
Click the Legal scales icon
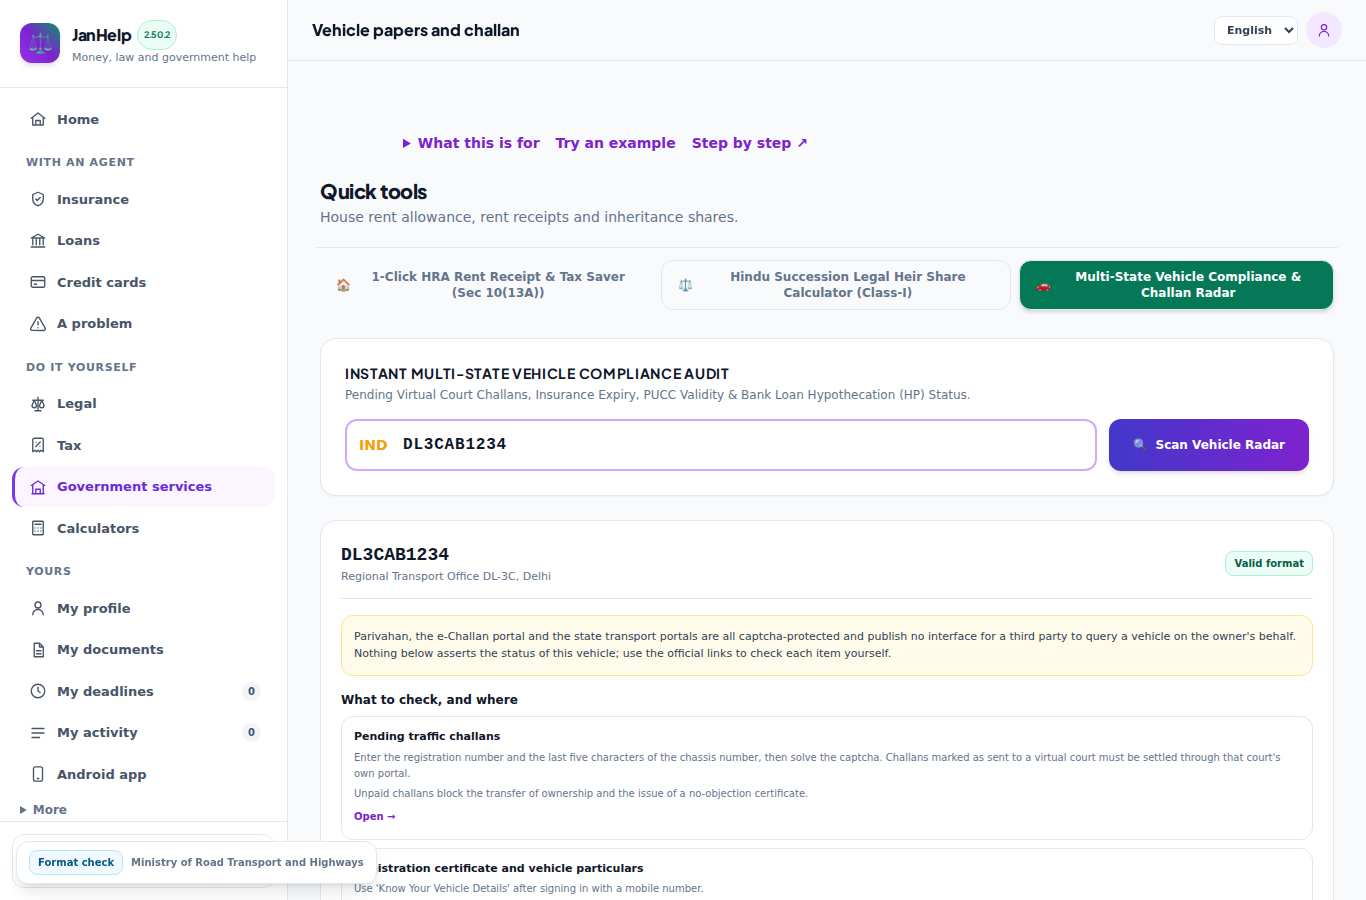pyautogui.click(x=38, y=403)
